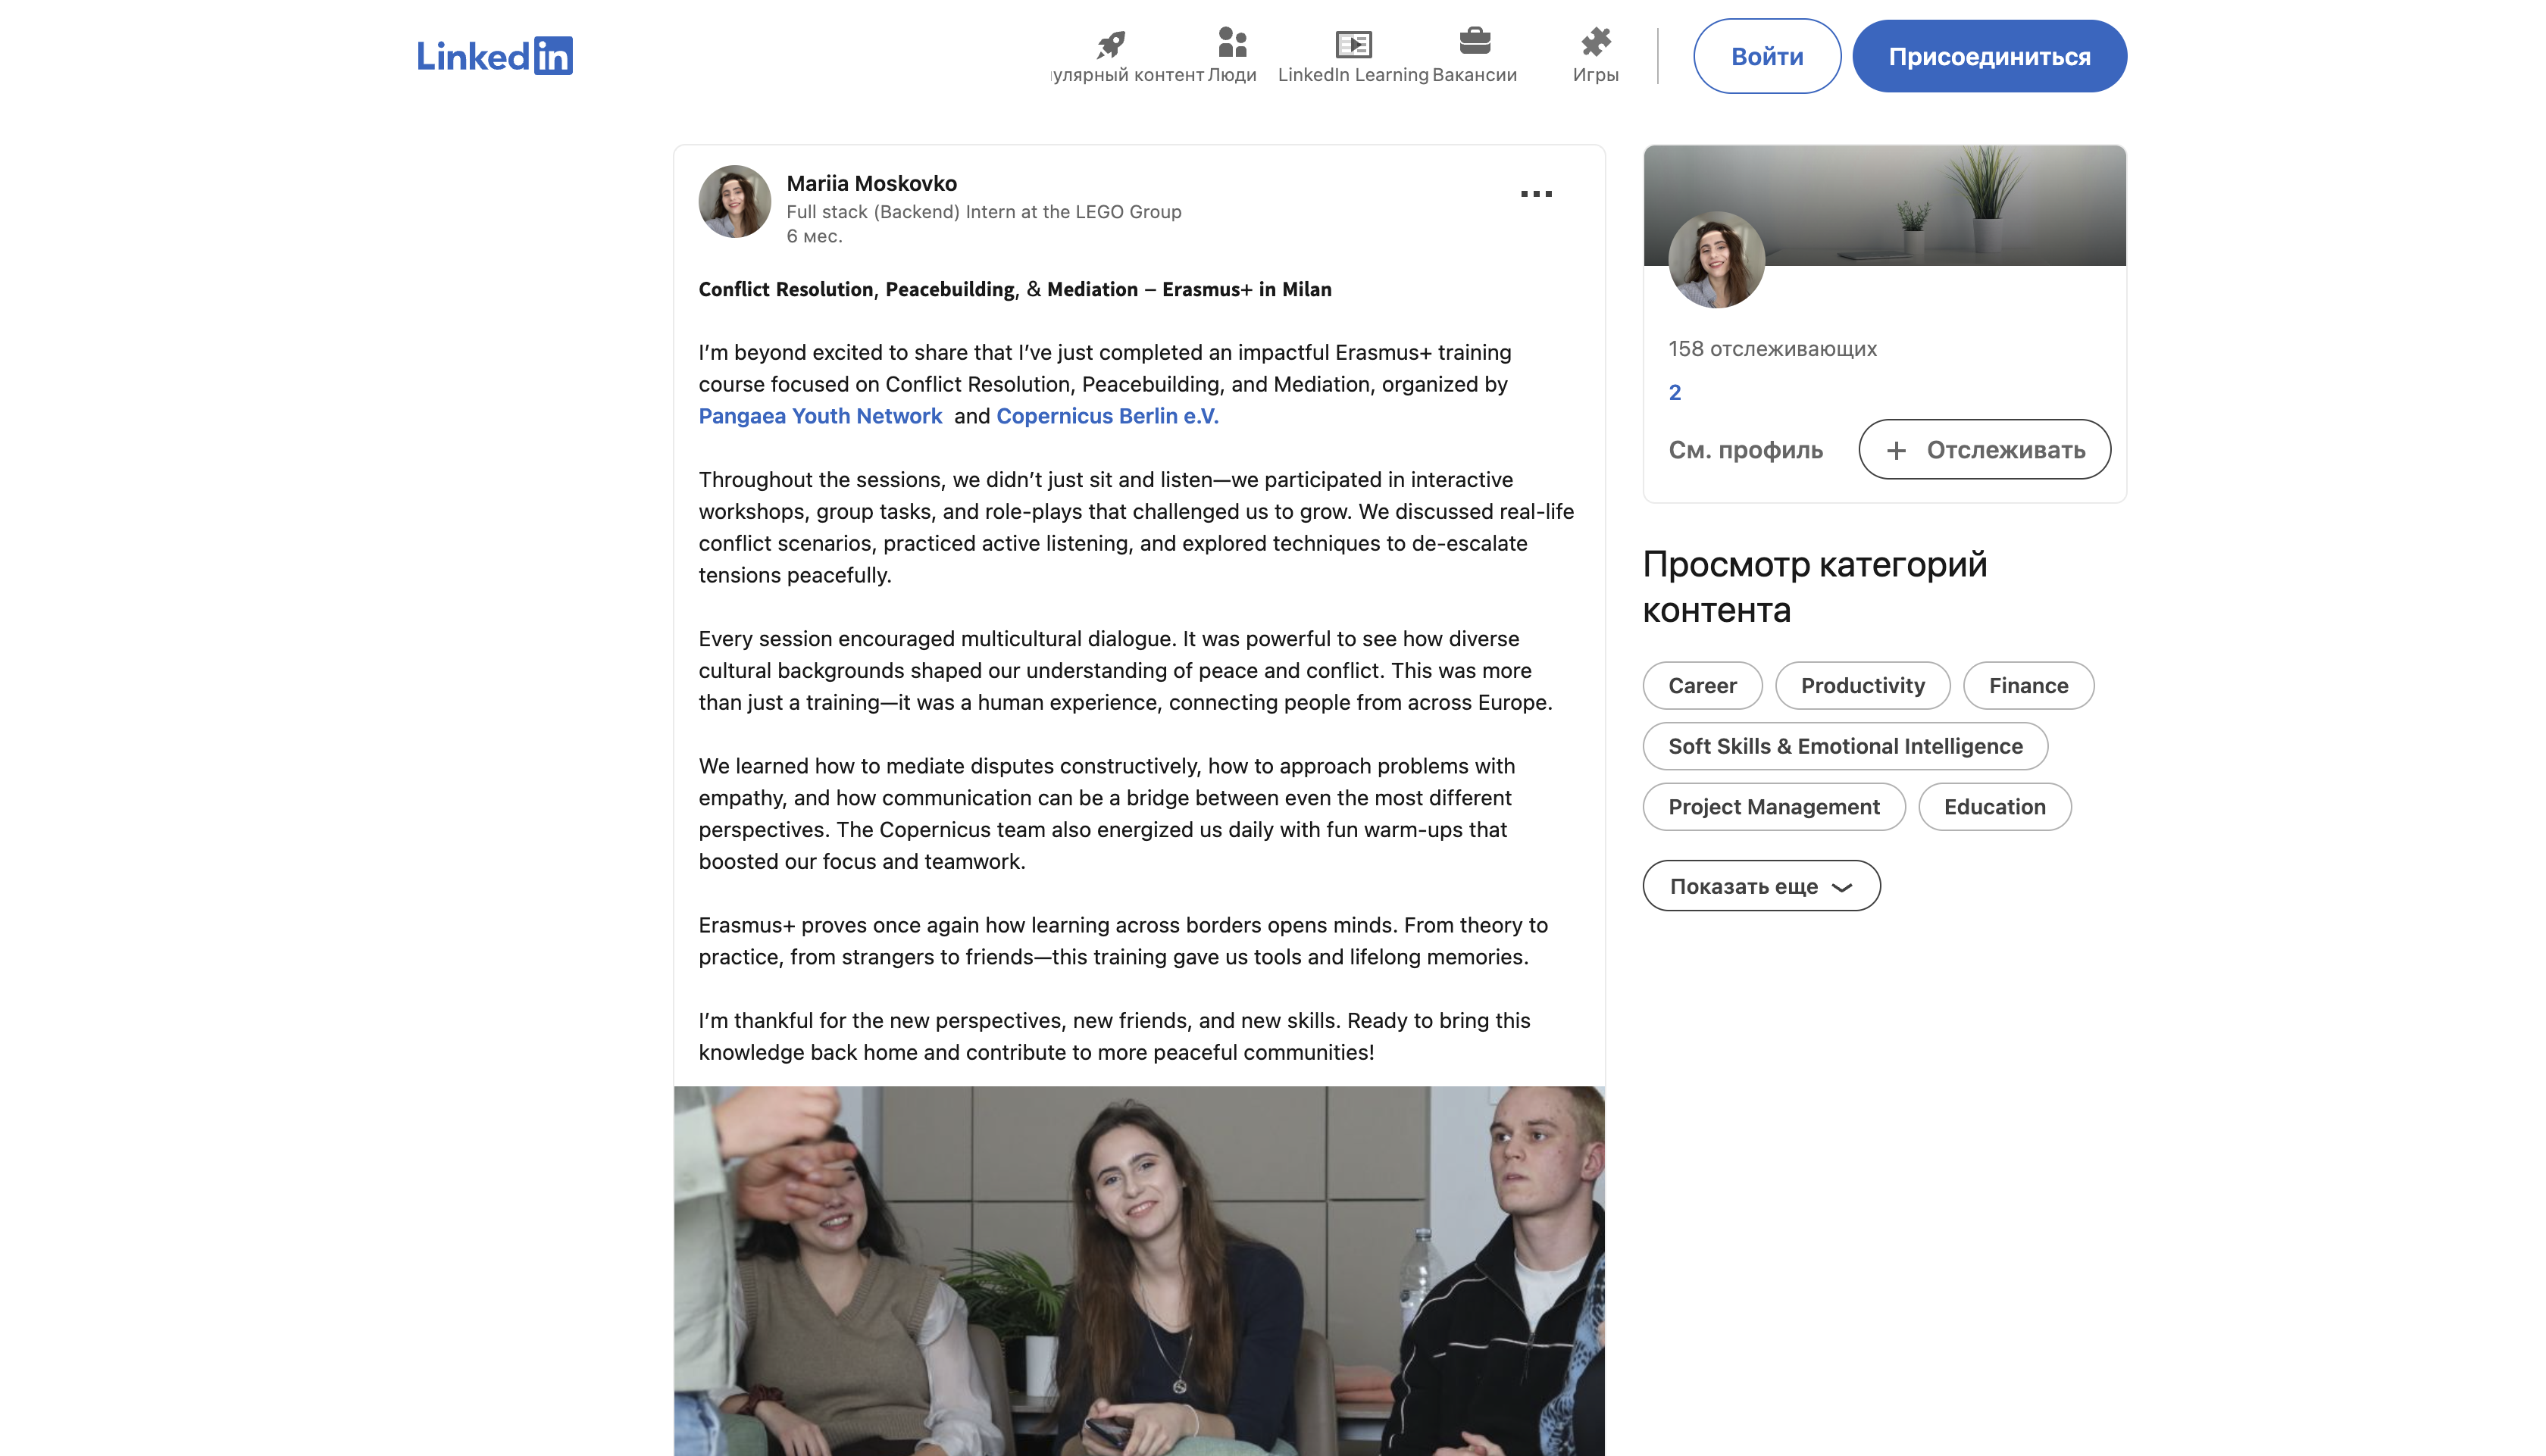Image resolution: width=2546 pixels, height=1456 pixels.
Task: Open the post's three-dot options menu
Action: point(1536,194)
